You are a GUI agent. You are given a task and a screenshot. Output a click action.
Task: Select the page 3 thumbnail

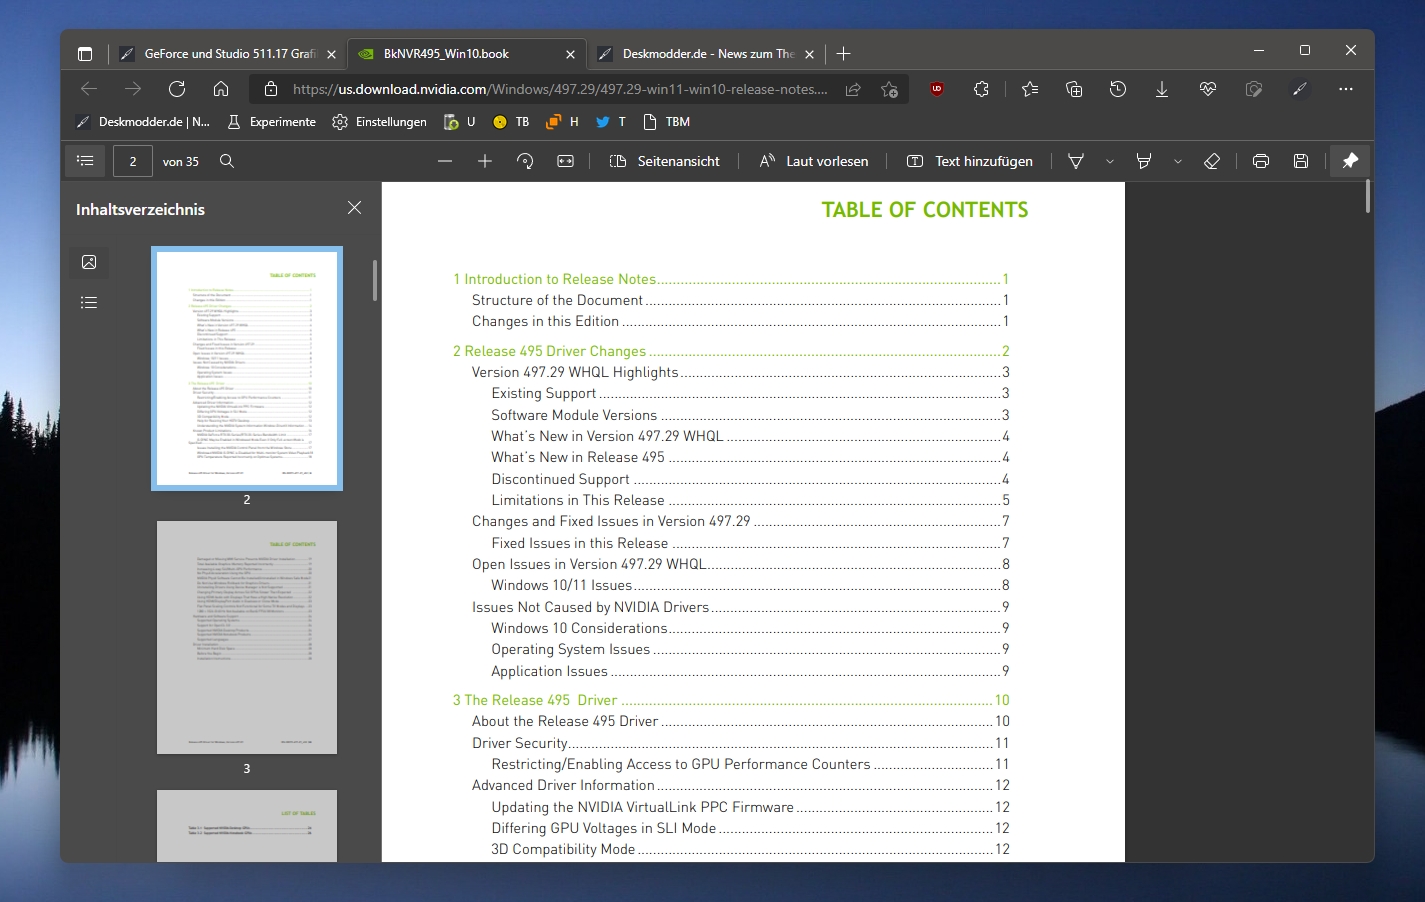click(x=247, y=637)
